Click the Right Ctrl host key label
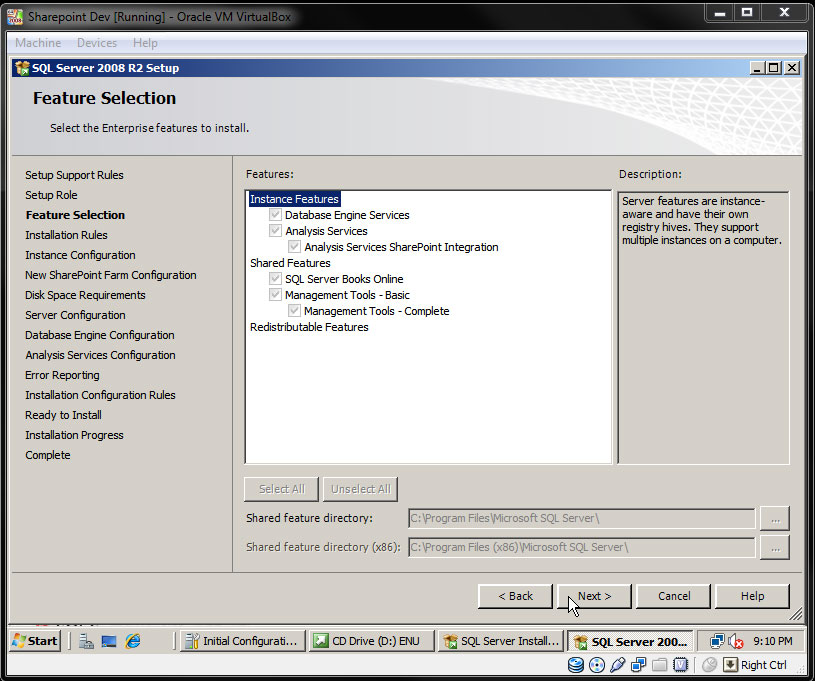 764,665
